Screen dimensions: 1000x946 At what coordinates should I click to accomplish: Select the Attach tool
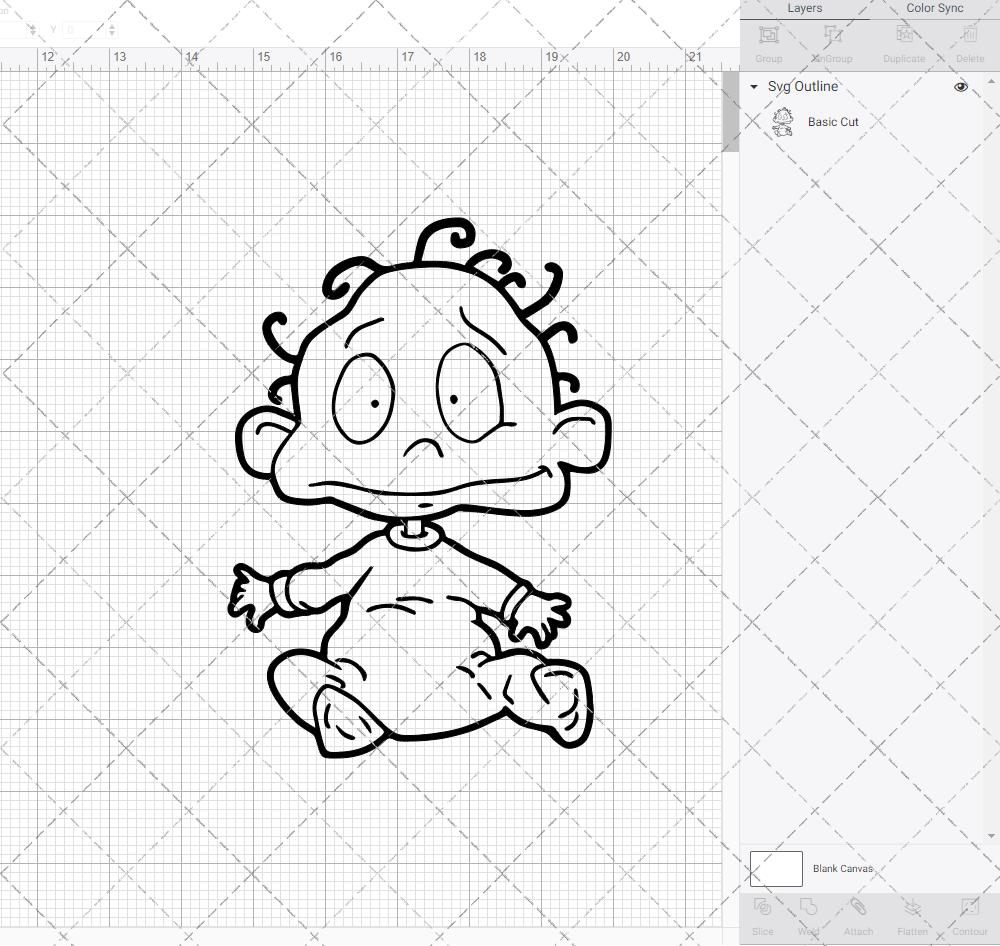coord(858,917)
